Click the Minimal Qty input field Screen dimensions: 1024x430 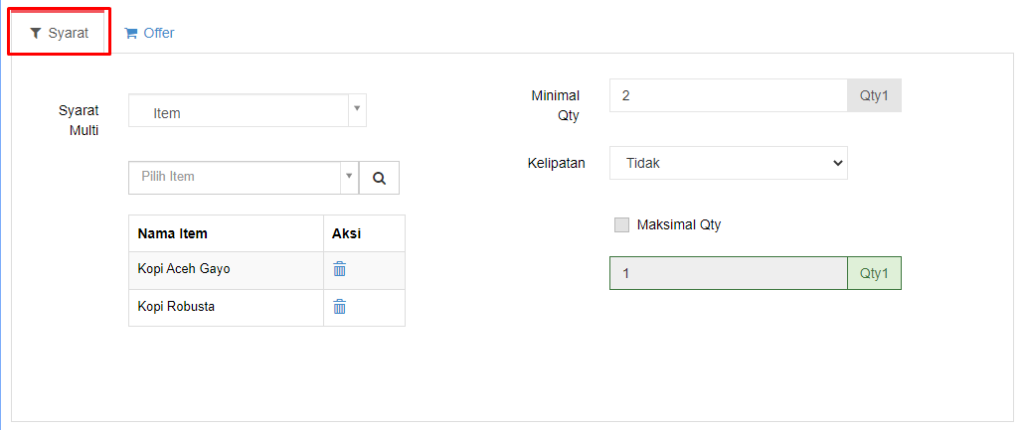[728, 95]
